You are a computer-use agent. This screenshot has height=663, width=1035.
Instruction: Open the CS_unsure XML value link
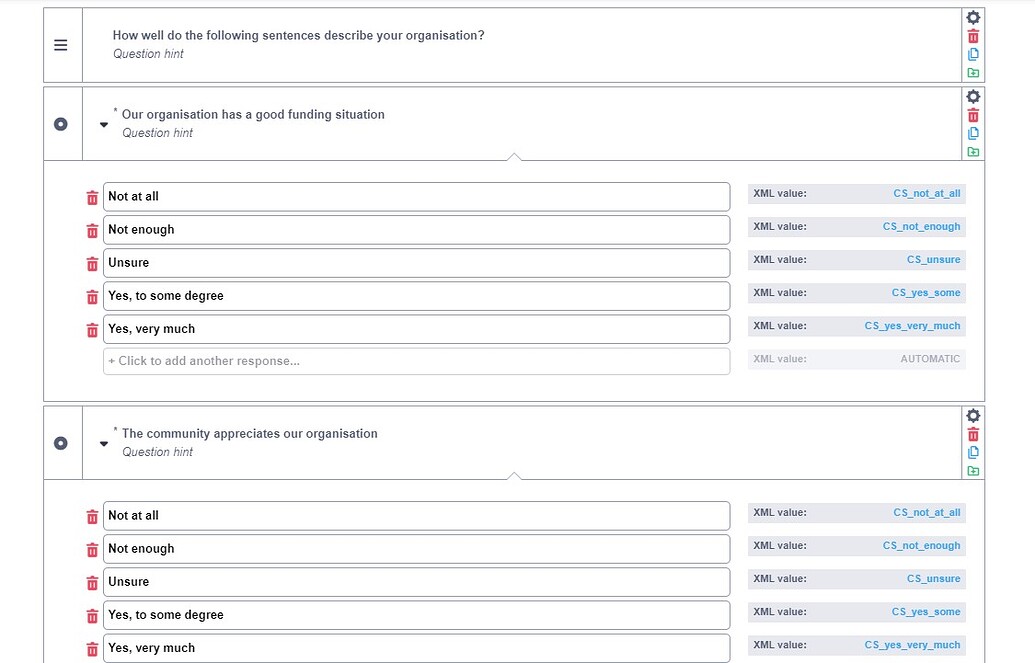(933, 259)
